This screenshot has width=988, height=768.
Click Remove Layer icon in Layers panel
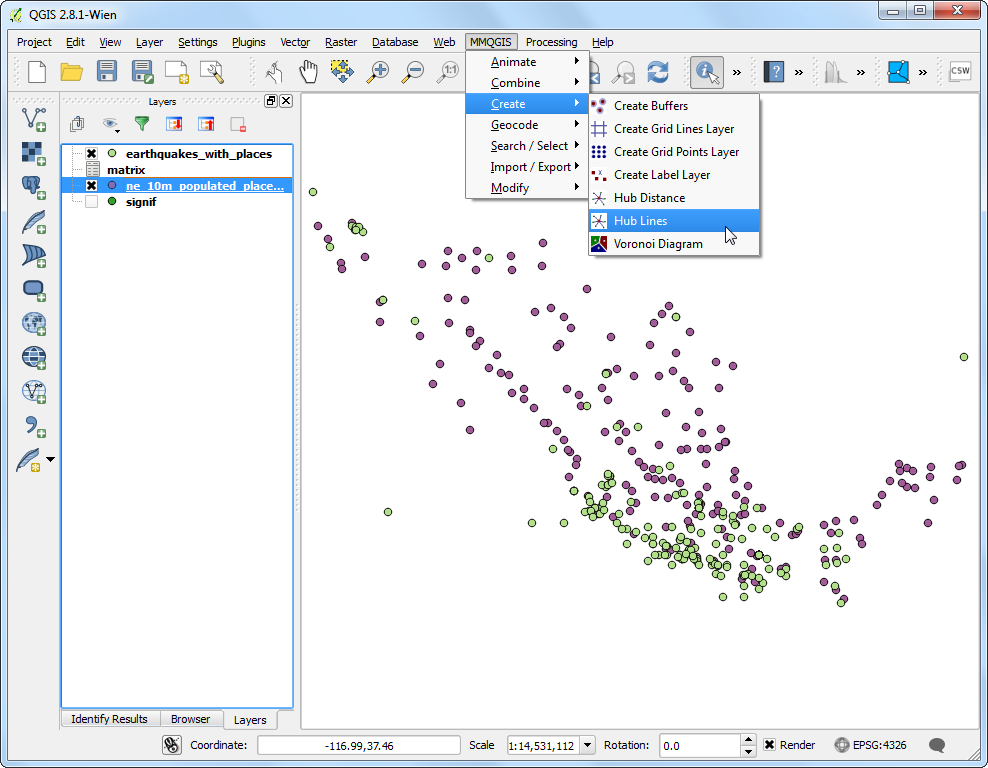tap(238, 124)
